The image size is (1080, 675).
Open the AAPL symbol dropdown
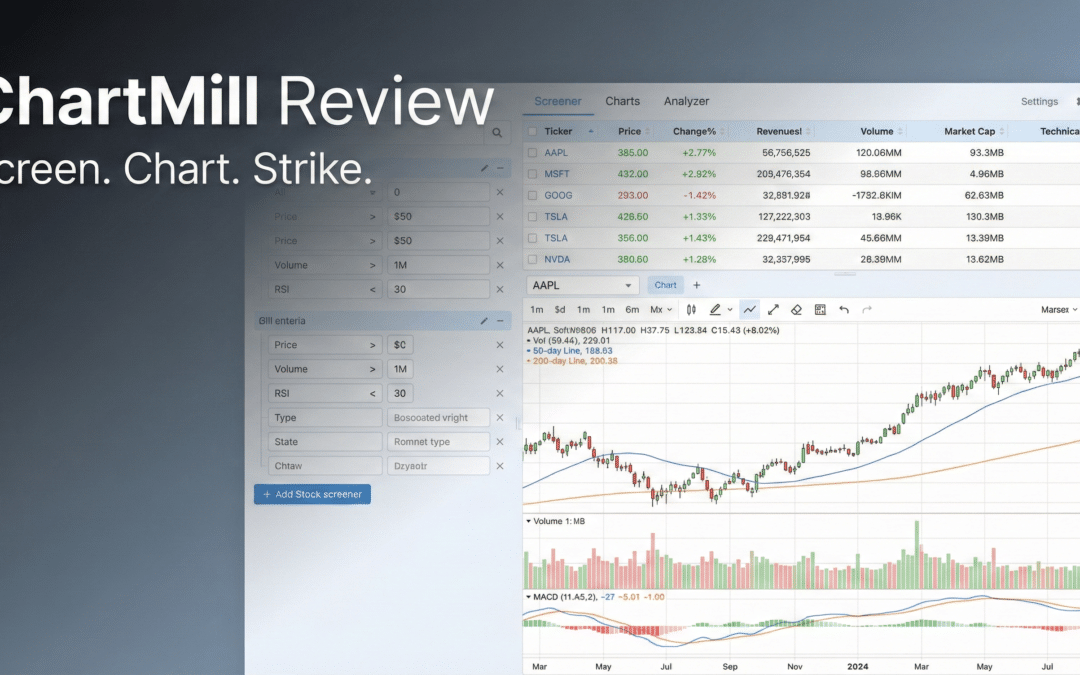click(x=583, y=285)
